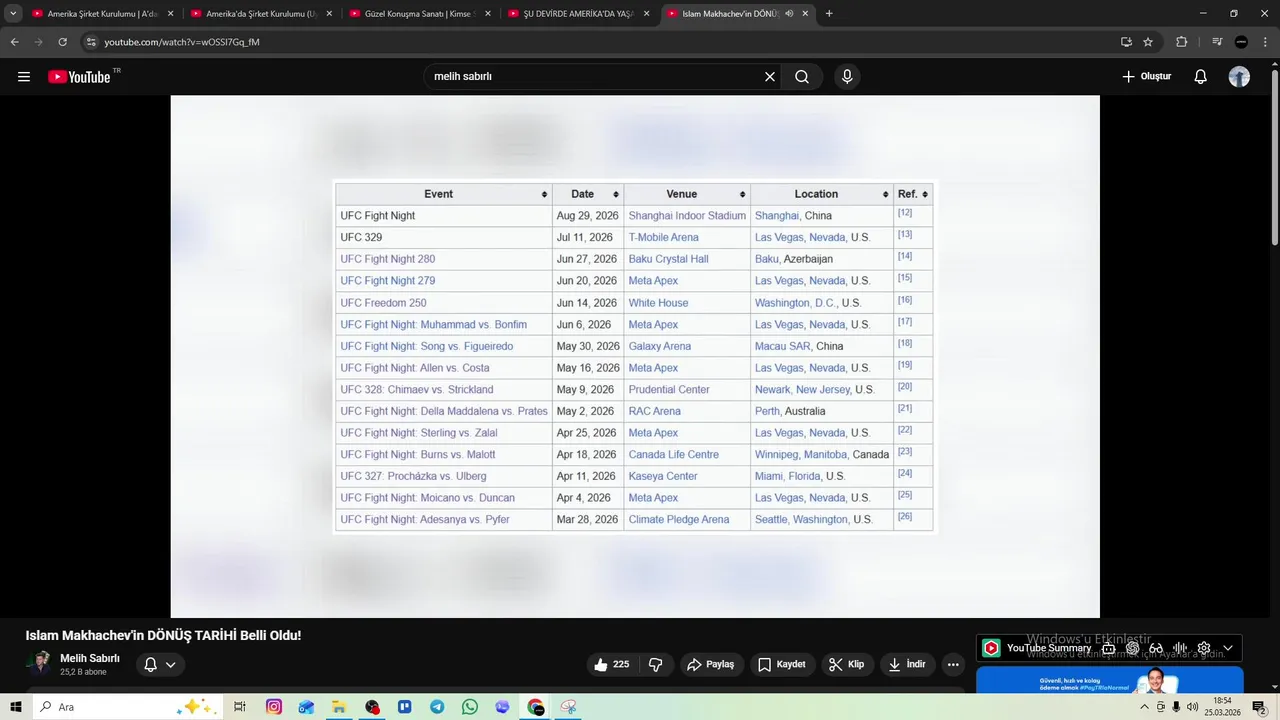Click the audio waveform icon in YouTube Summary

pos(1180,648)
